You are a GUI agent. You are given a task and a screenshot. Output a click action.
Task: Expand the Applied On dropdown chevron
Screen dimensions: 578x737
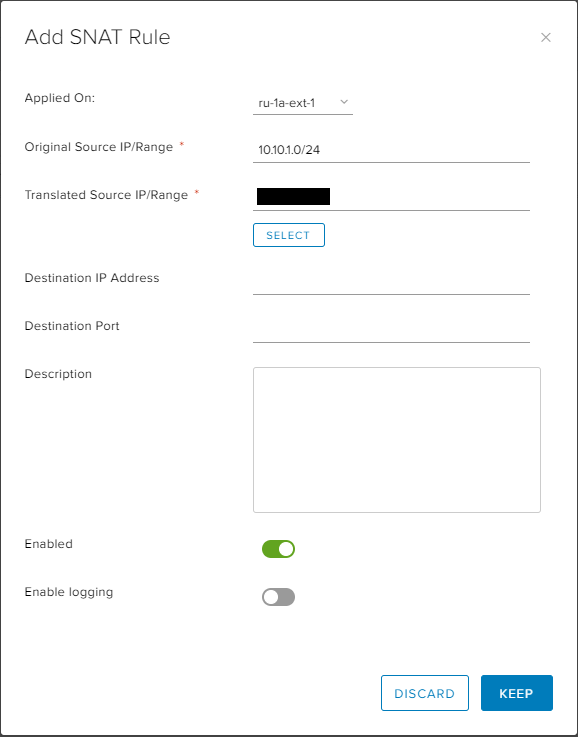point(344,102)
